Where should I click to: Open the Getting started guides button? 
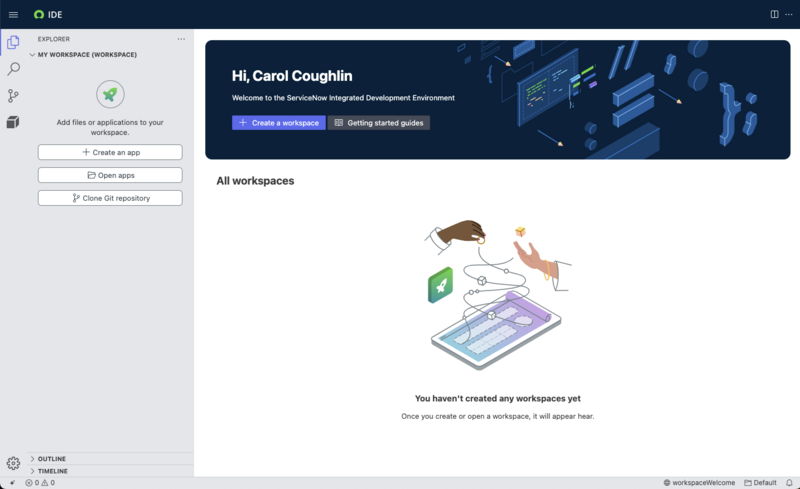(x=379, y=123)
